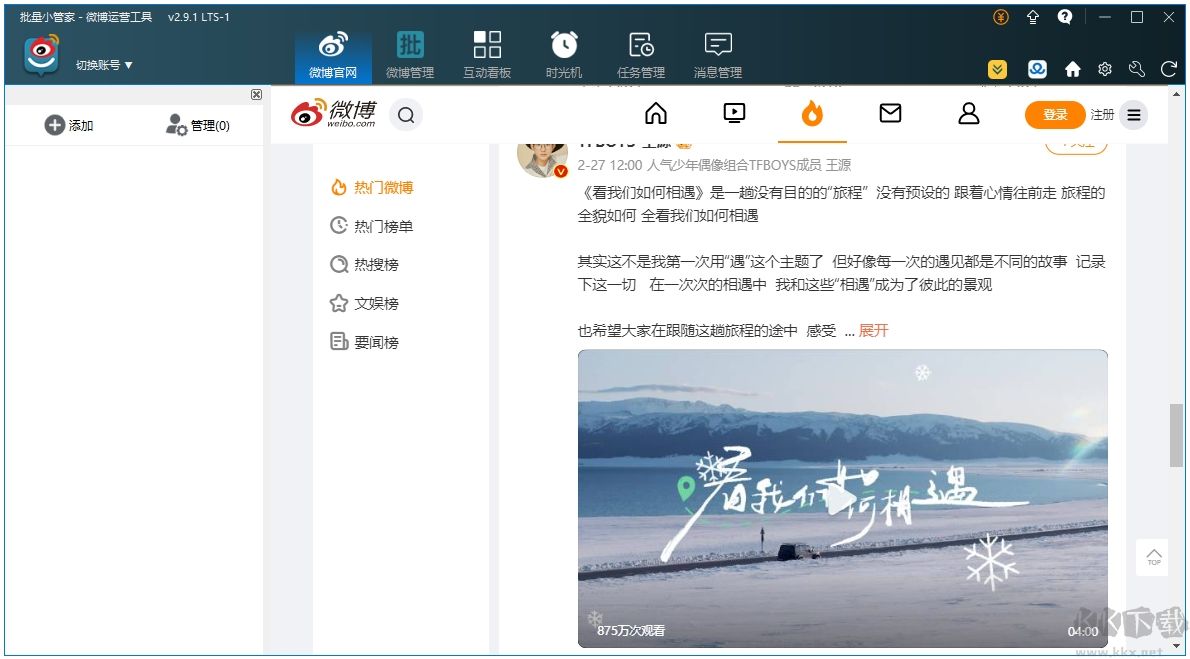Select the flame hot topics icon on Weibo

[x=812, y=114]
